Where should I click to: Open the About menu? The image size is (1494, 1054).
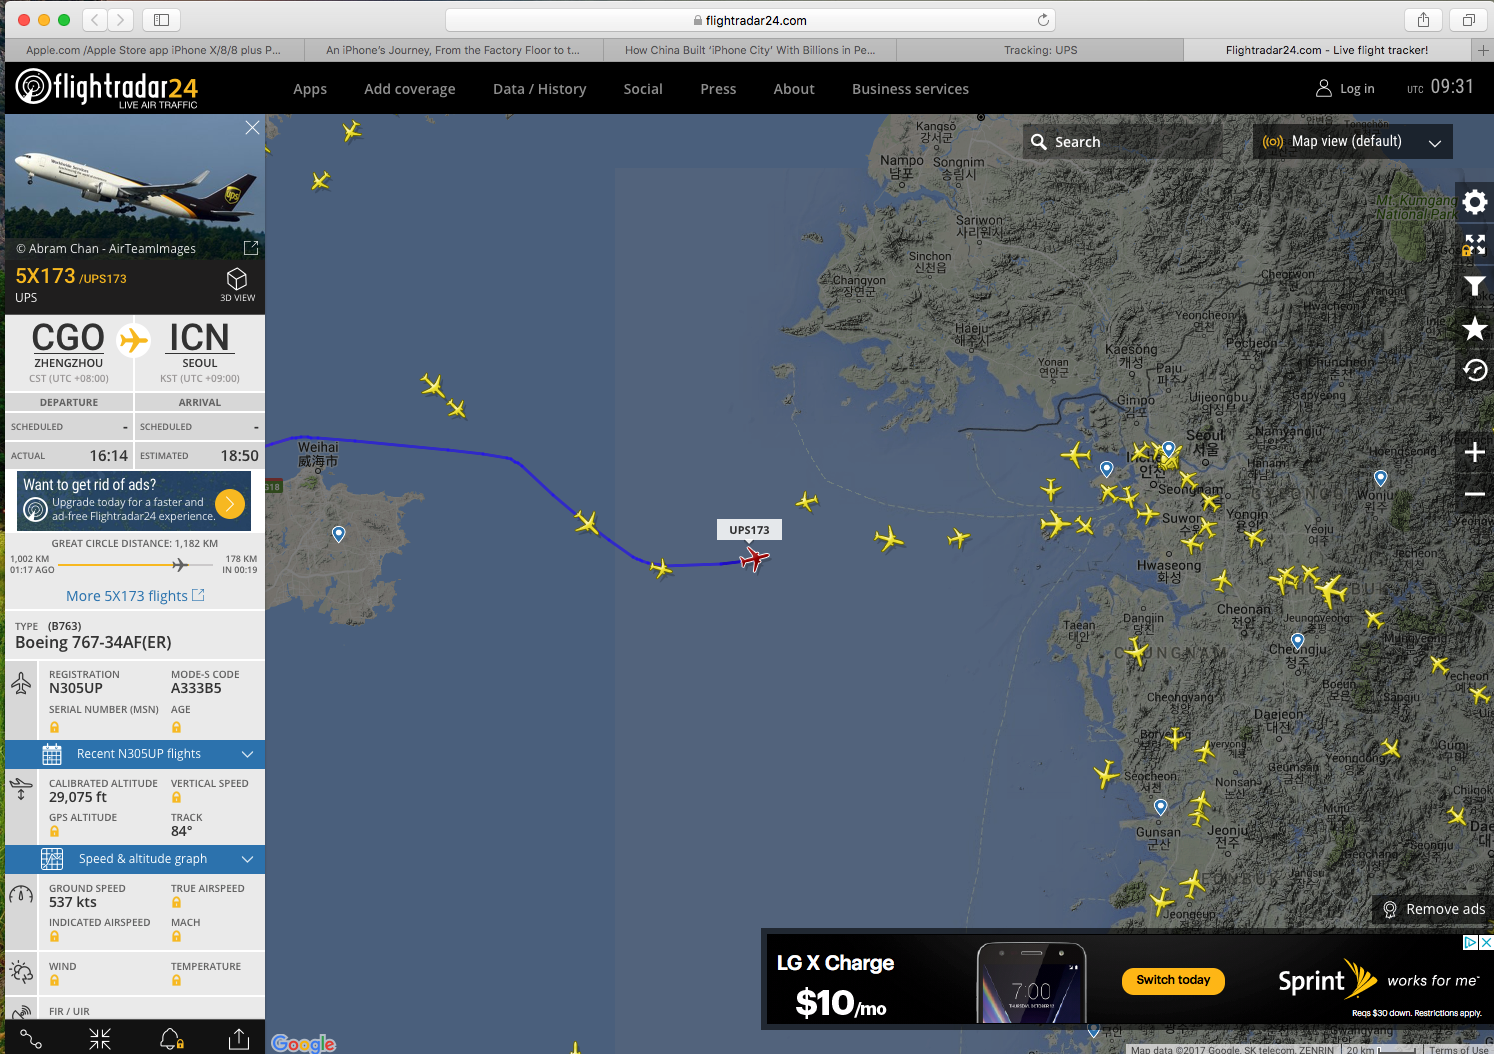click(x=794, y=89)
